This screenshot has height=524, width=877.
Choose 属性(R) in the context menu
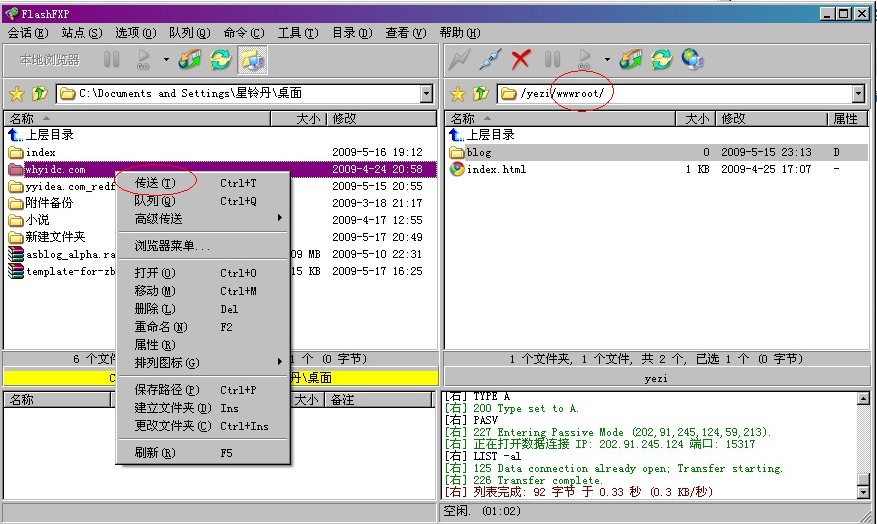coord(202,345)
